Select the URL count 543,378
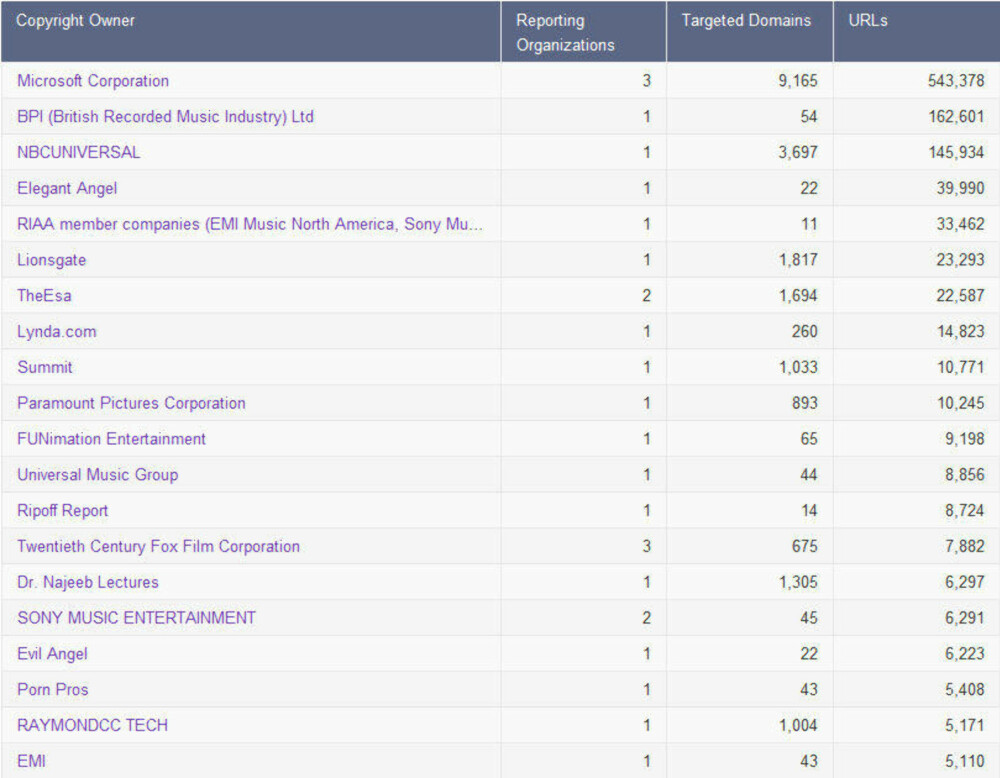The width and height of the screenshot is (1000, 778). click(x=956, y=81)
